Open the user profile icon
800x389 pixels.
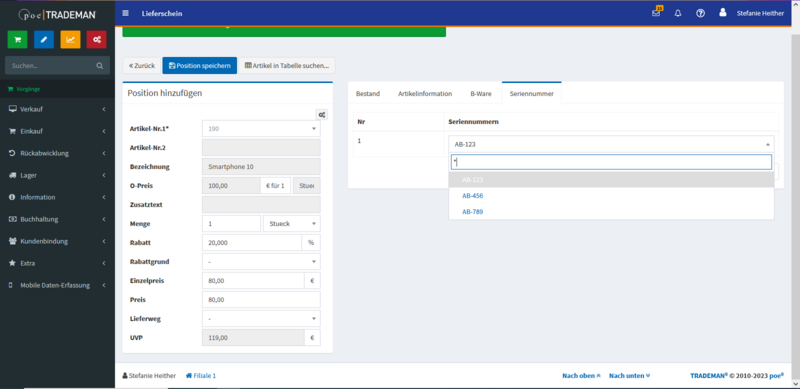pos(723,13)
